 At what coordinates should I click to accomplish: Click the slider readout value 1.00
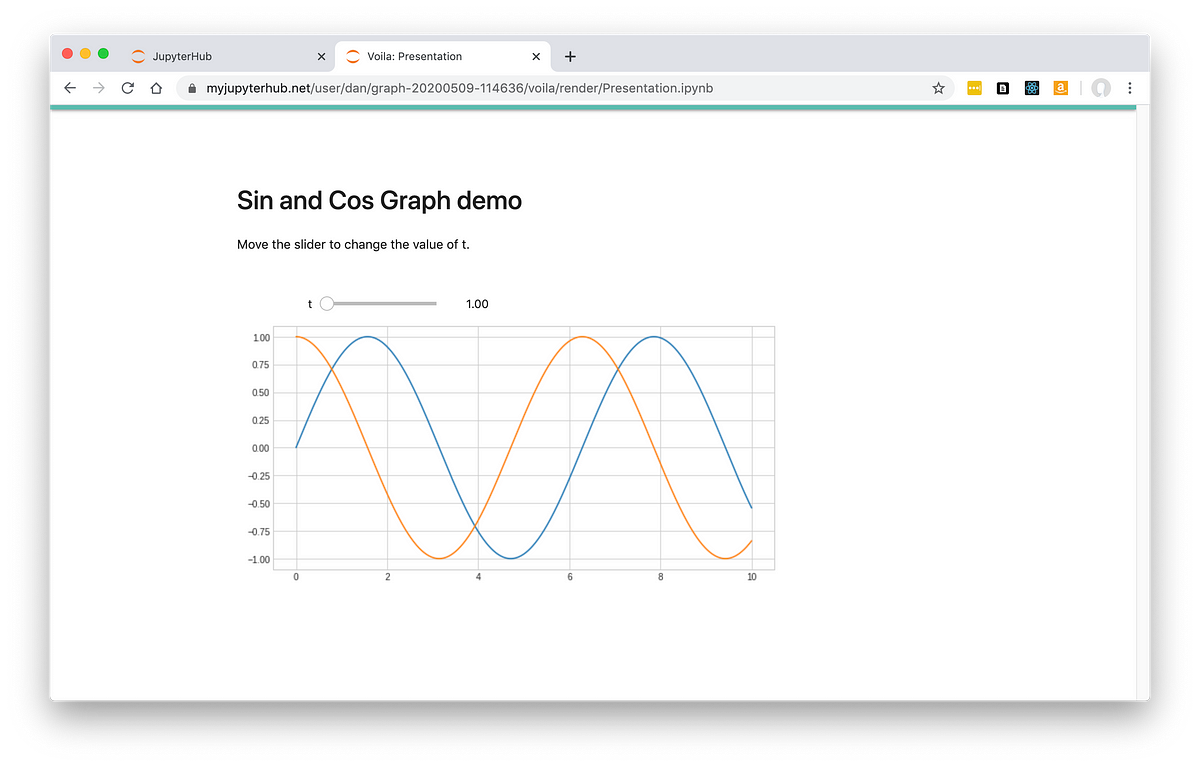[477, 304]
